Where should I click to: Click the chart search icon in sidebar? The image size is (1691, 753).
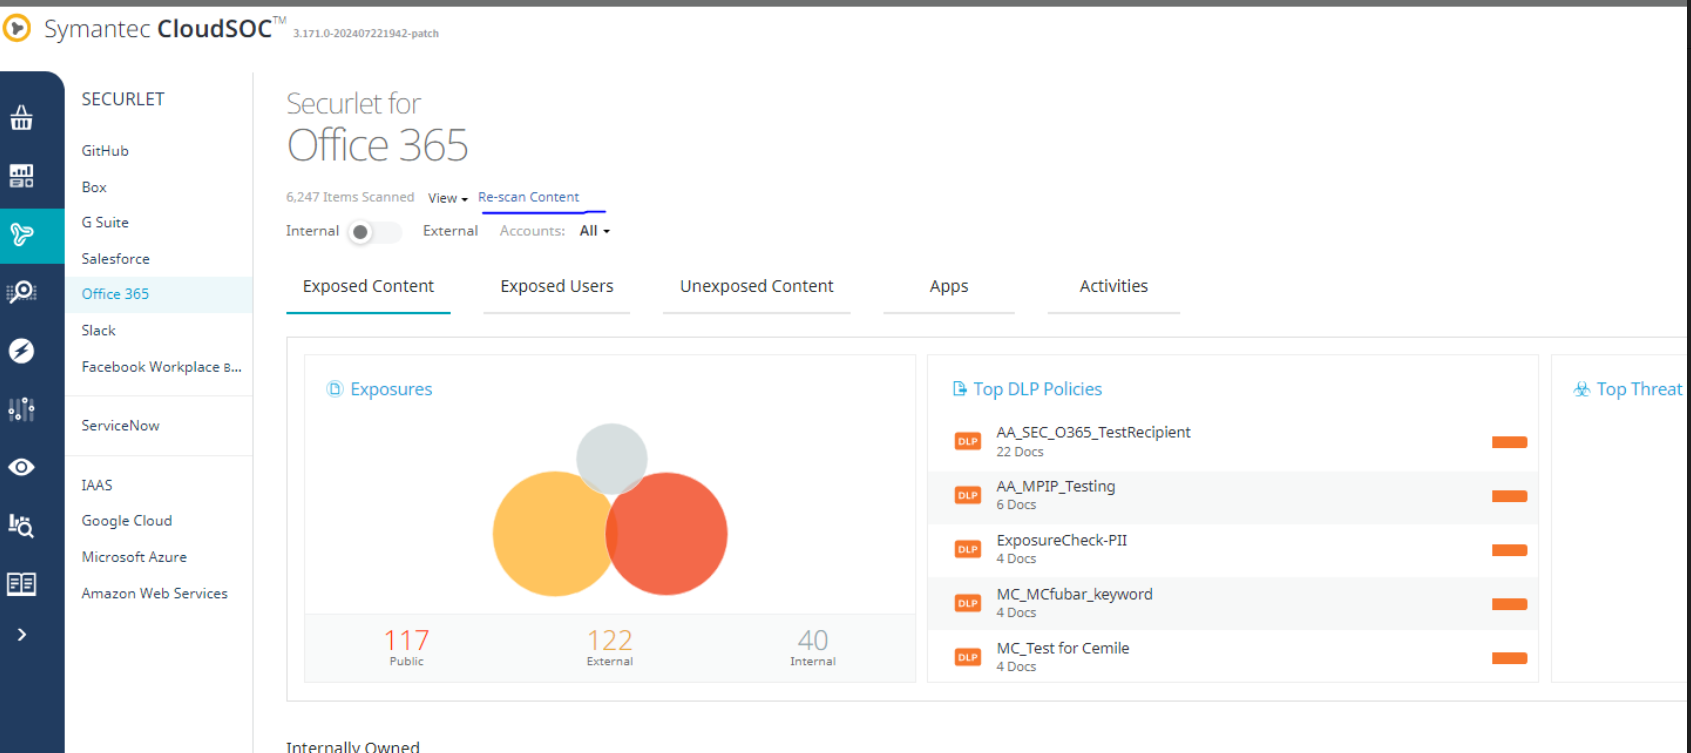[21, 525]
